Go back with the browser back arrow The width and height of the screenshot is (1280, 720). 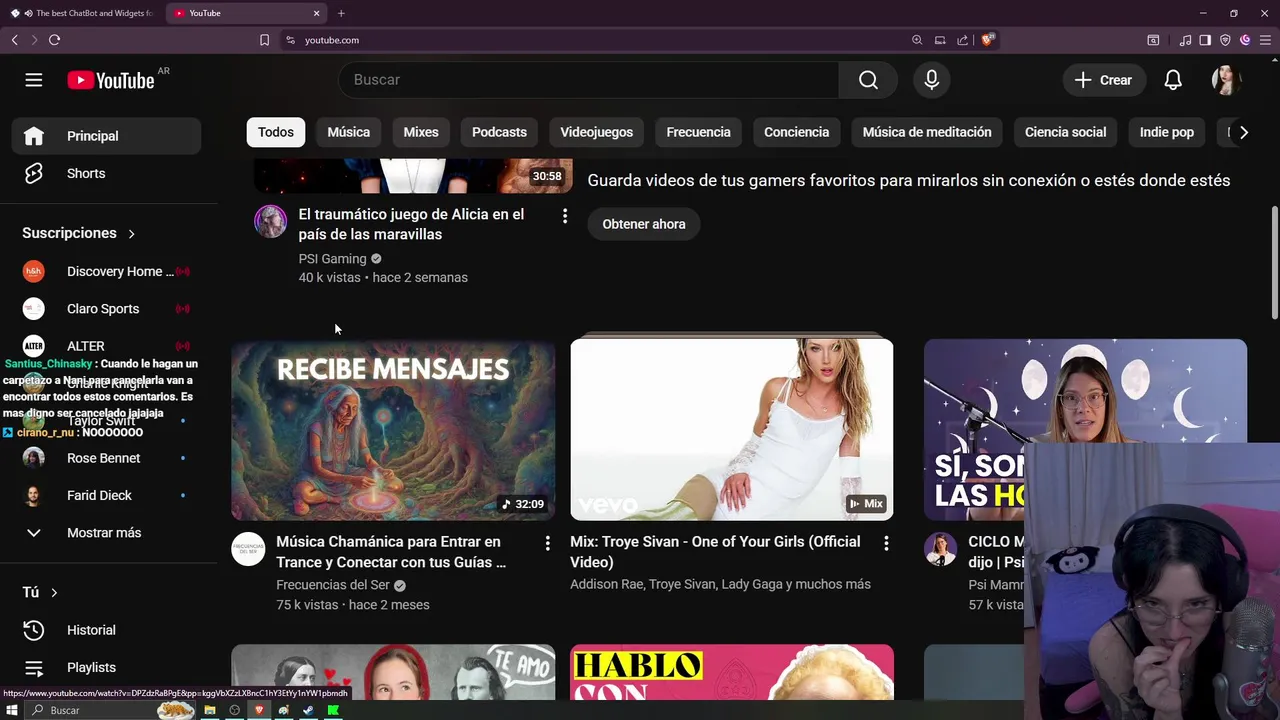[15, 40]
